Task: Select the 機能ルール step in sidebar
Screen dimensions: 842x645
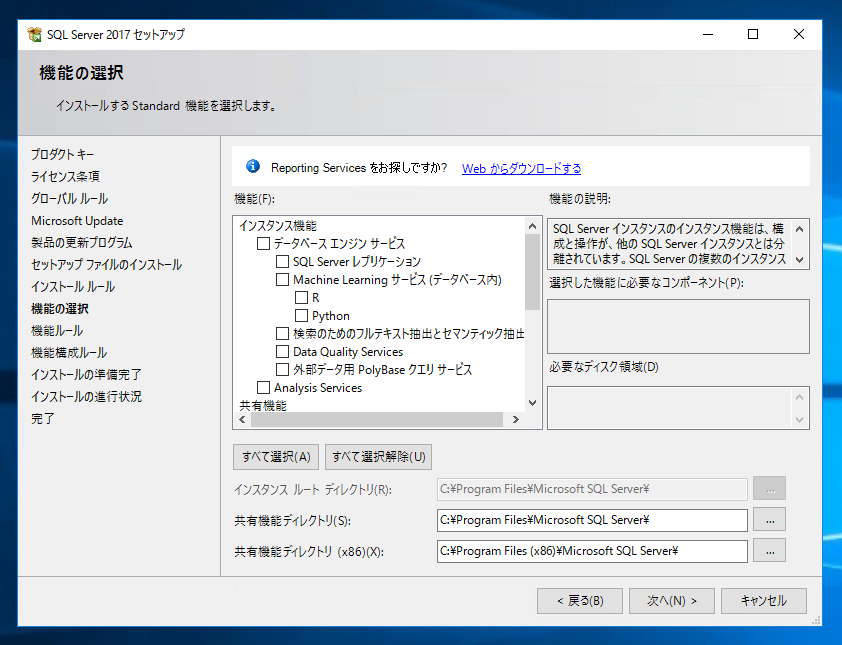Action: coord(57,331)
